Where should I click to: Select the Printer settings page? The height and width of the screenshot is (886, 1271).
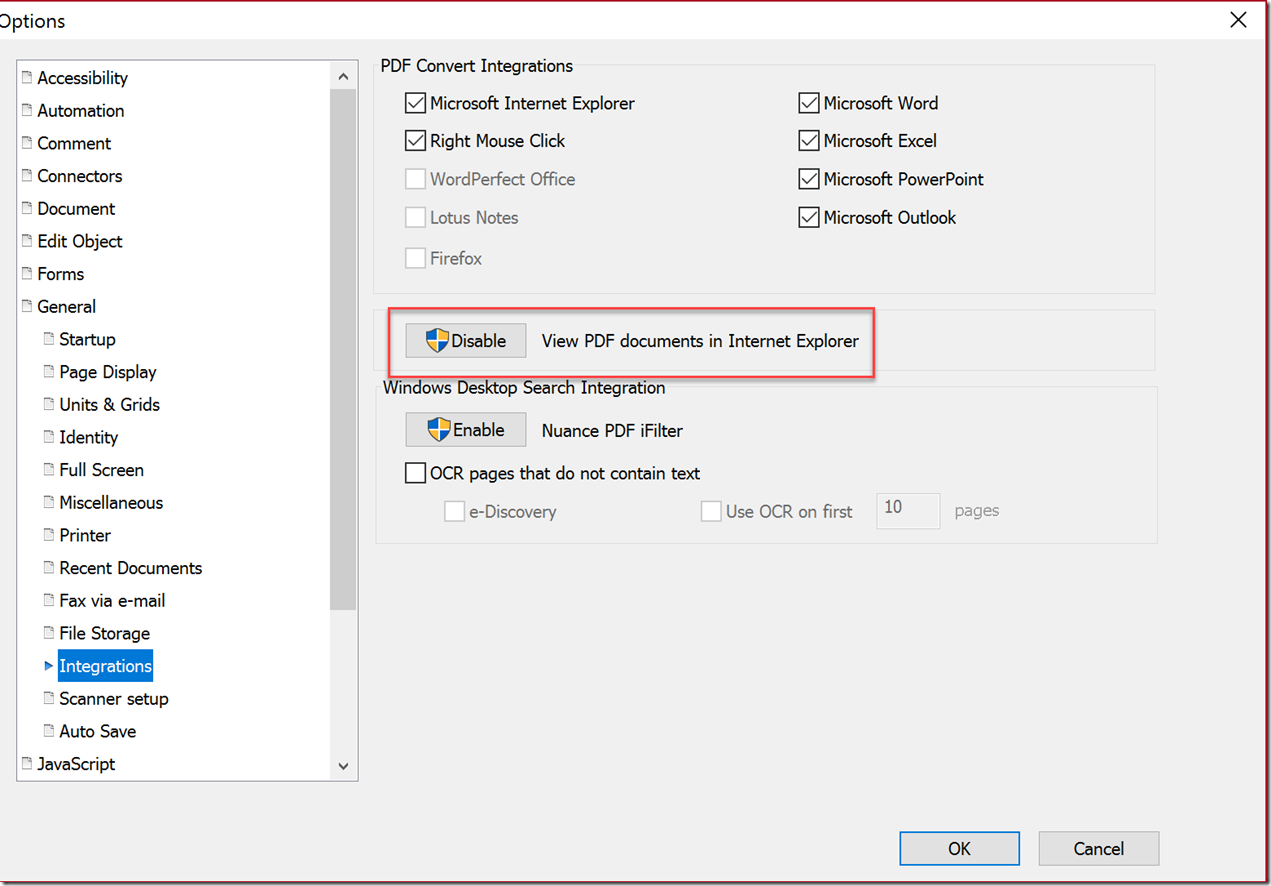point(85,535)
